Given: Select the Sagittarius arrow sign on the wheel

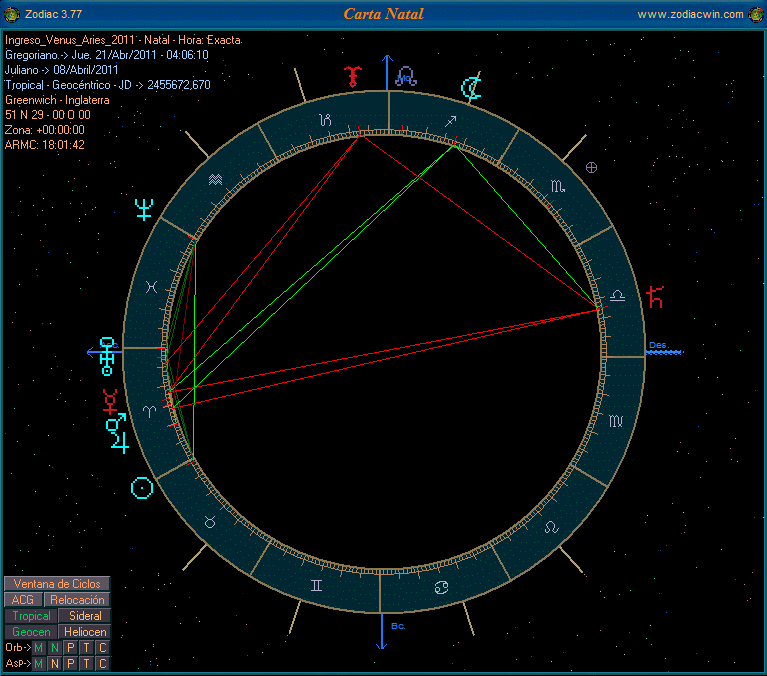Looking at the screenshot, I should pyautogui.click(x=451, y=121).
